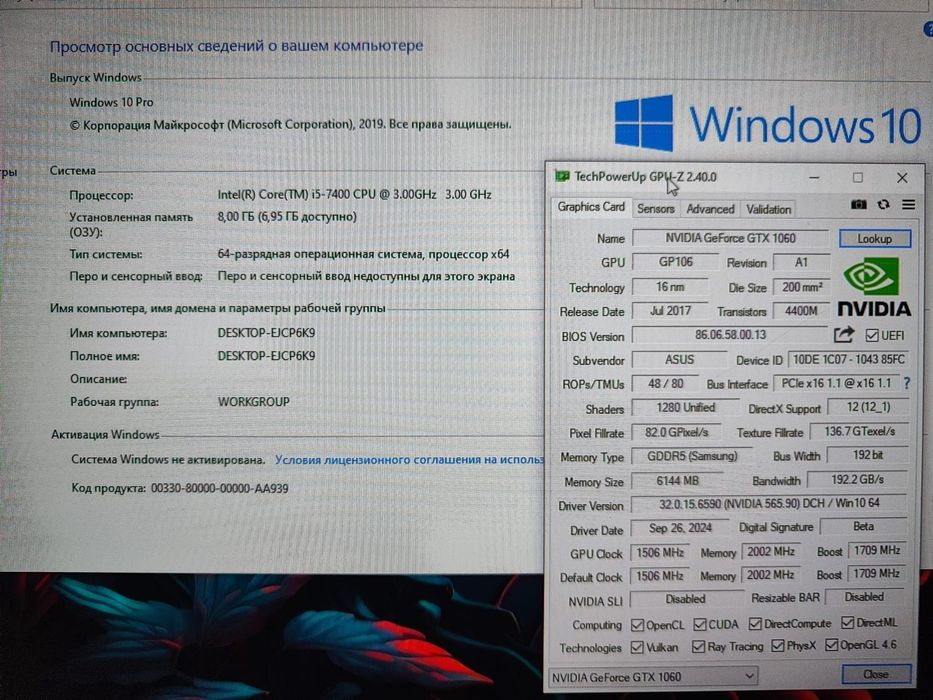Click the Driver Date field Sep 26, 2024

point(680,528)
